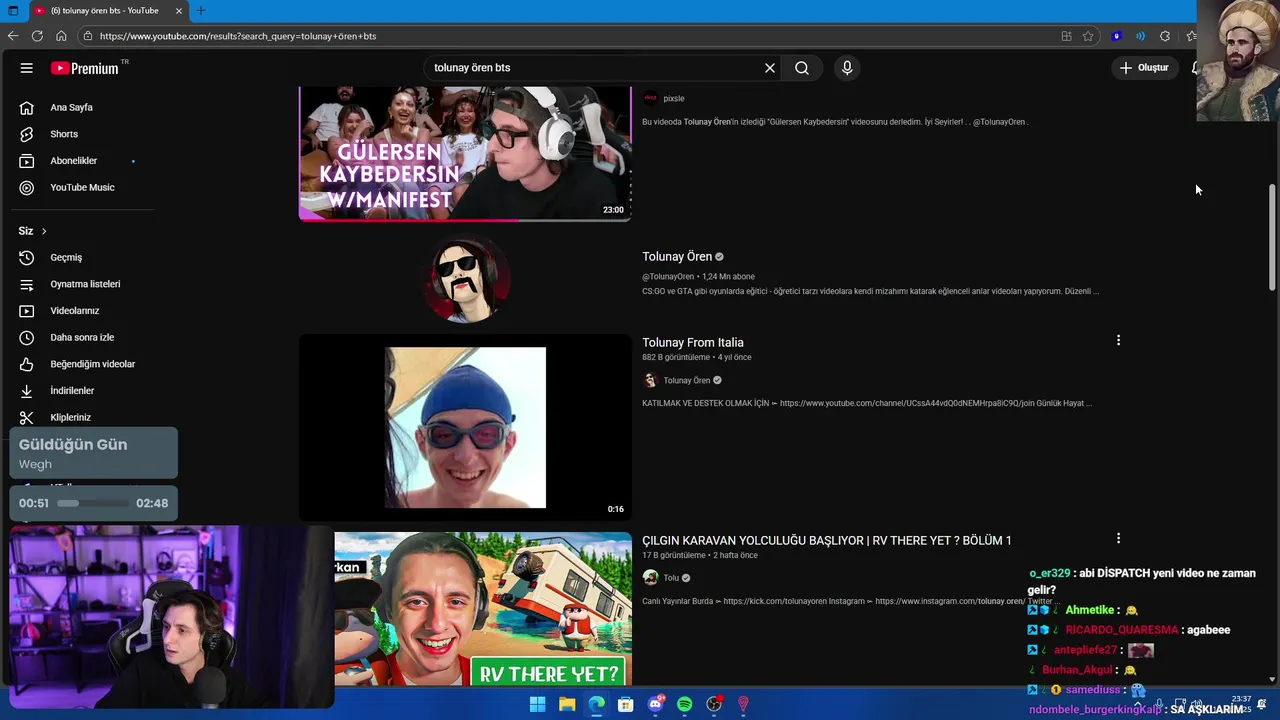1280x720 pixels.
Task: Click the address bar URL field
Action: 570,36
